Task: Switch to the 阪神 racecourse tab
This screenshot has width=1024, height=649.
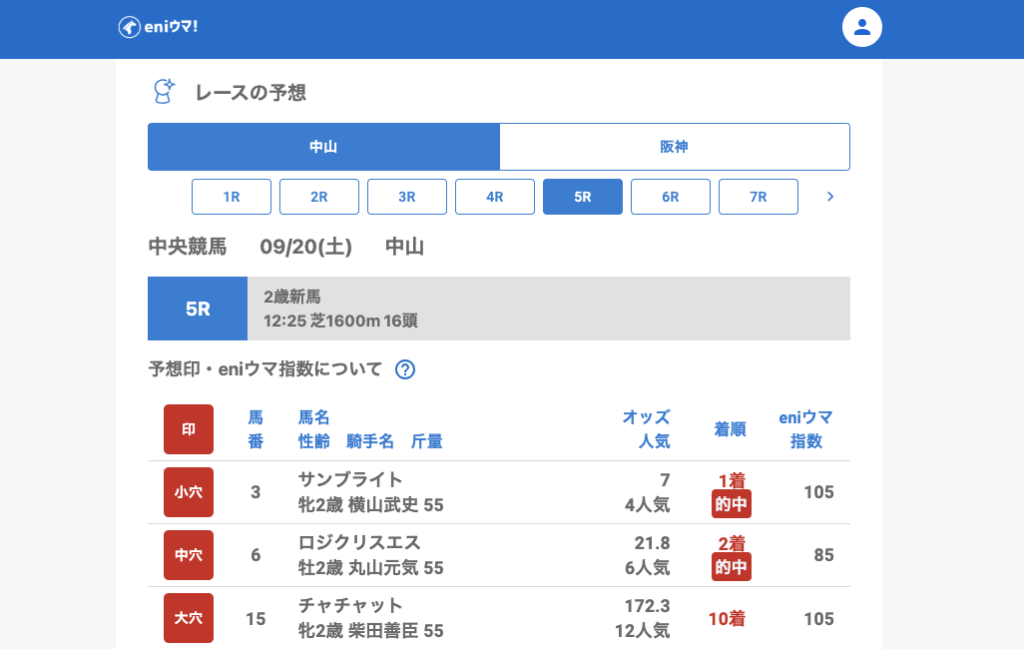Action: 674,147
